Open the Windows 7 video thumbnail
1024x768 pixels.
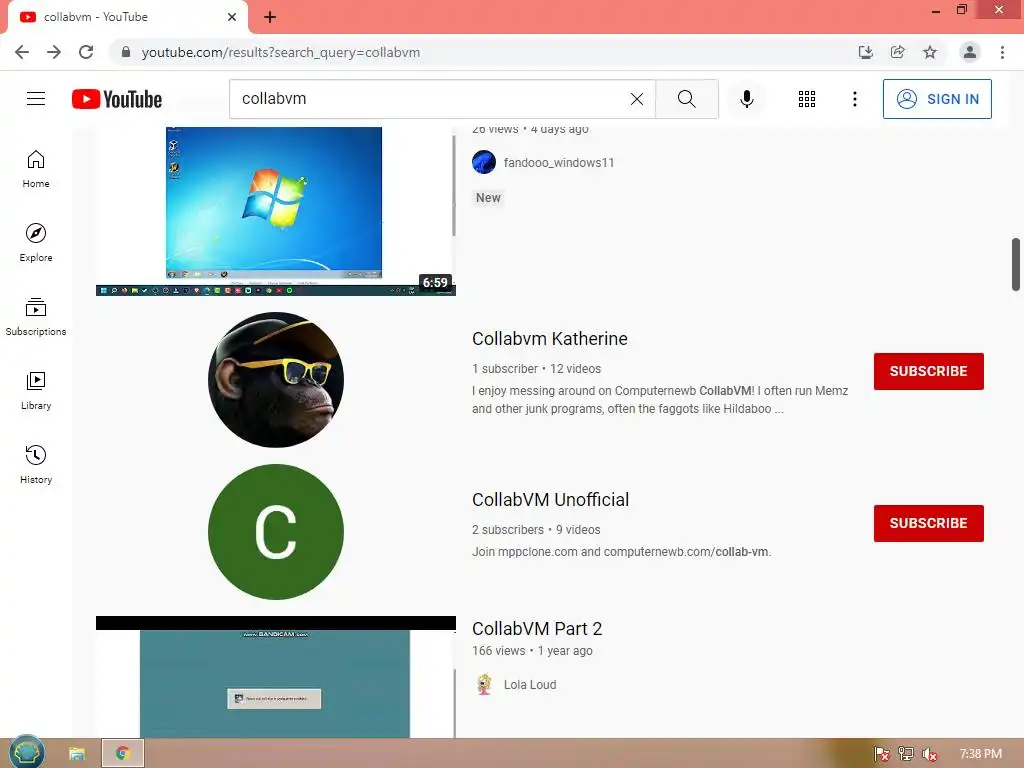pos(276,211)
